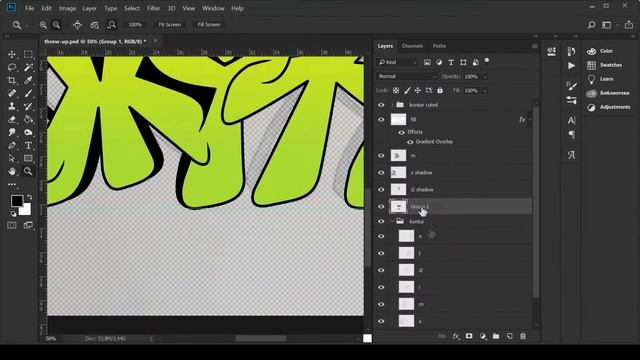Open the Fill slider dropdown arrow
This screenshot has width=640, height=360.
485,91
